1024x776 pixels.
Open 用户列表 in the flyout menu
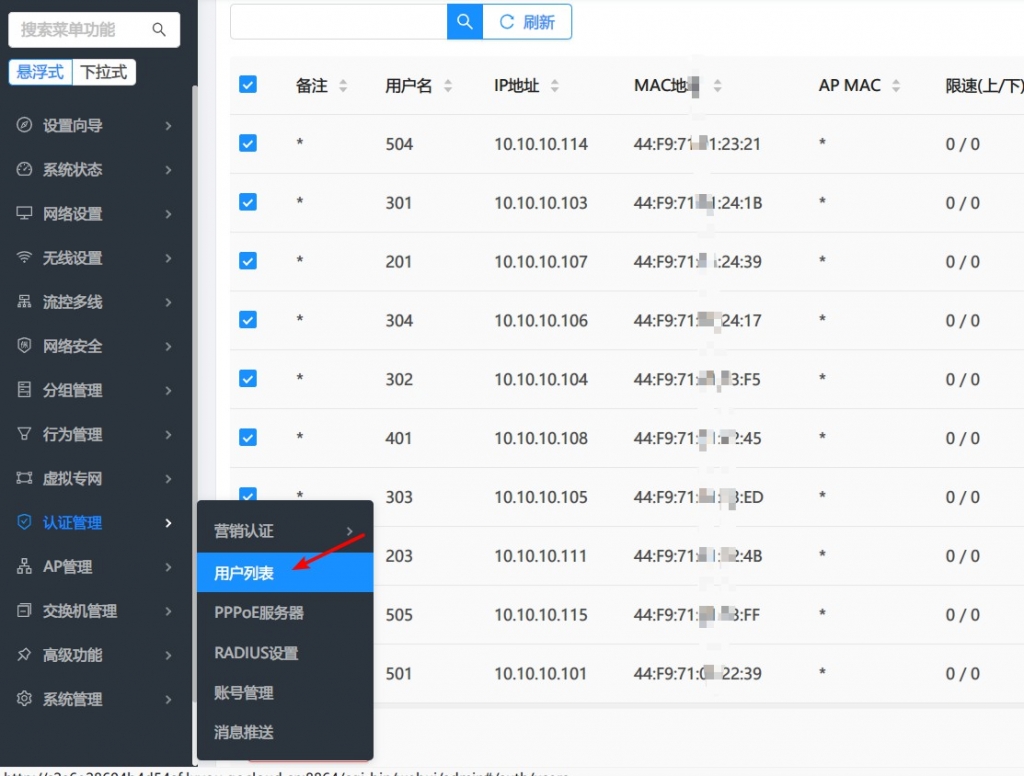244,573
